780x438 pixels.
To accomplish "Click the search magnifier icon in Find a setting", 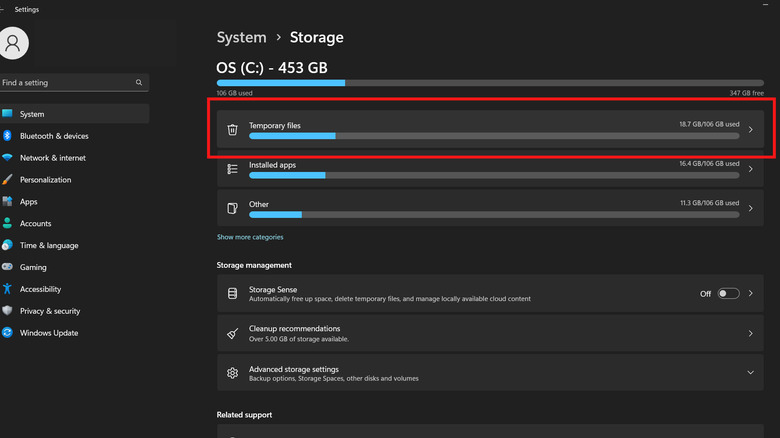I will coord(139,83).
